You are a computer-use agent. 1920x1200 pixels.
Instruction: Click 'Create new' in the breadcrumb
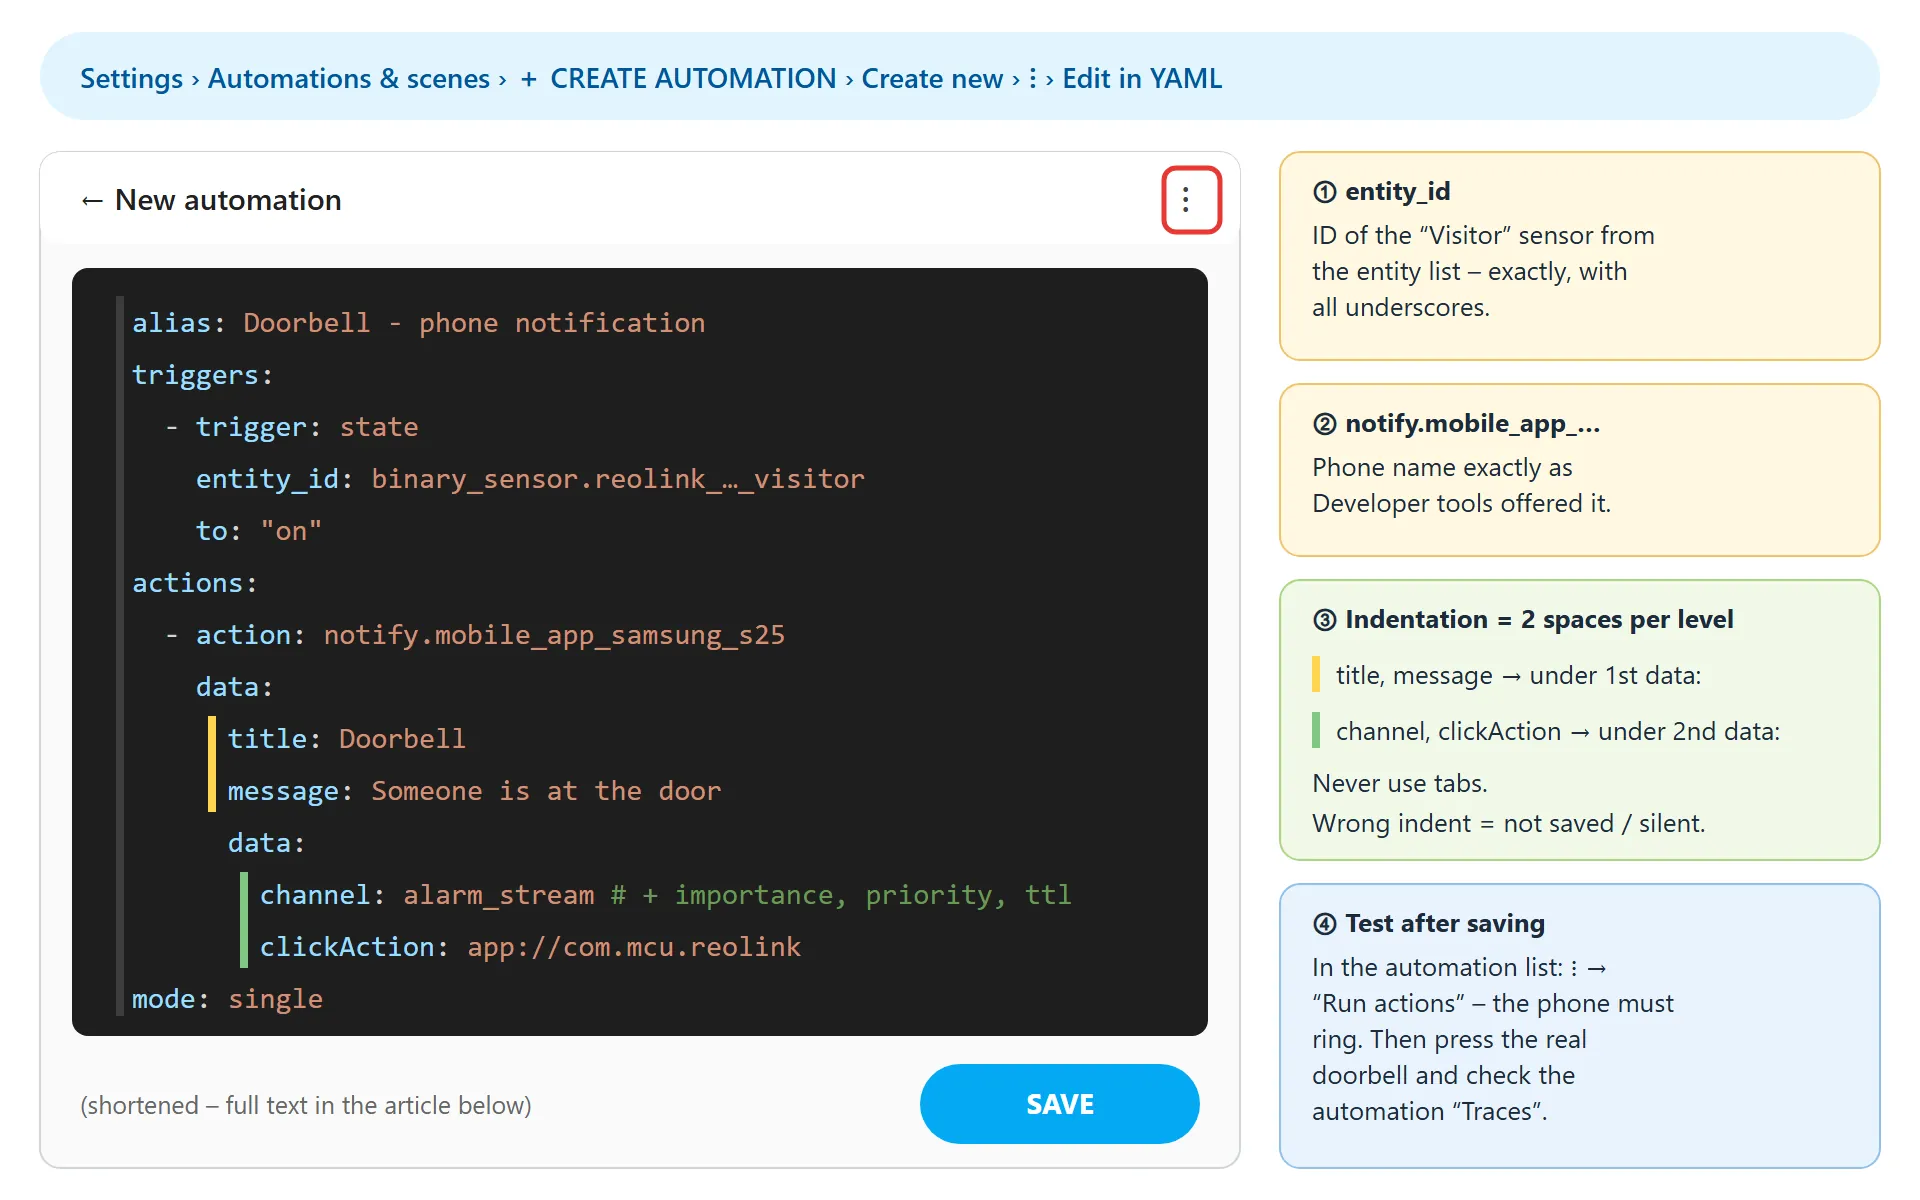932,78
